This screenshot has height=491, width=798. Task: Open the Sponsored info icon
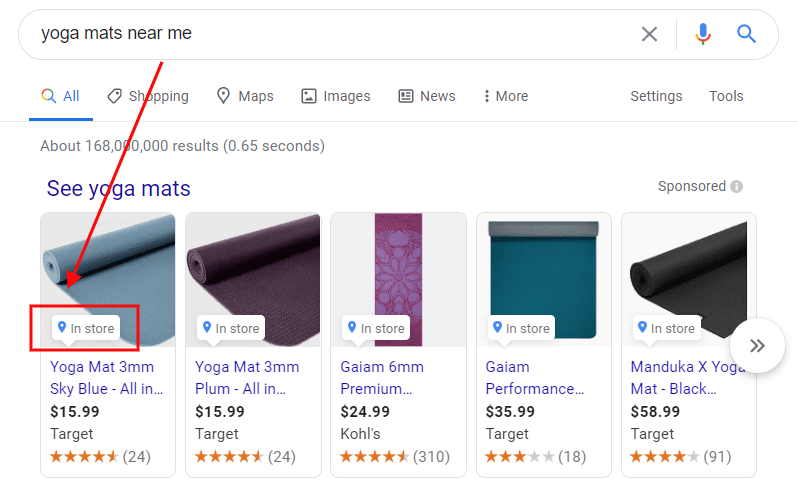click(x=736, y=187)
